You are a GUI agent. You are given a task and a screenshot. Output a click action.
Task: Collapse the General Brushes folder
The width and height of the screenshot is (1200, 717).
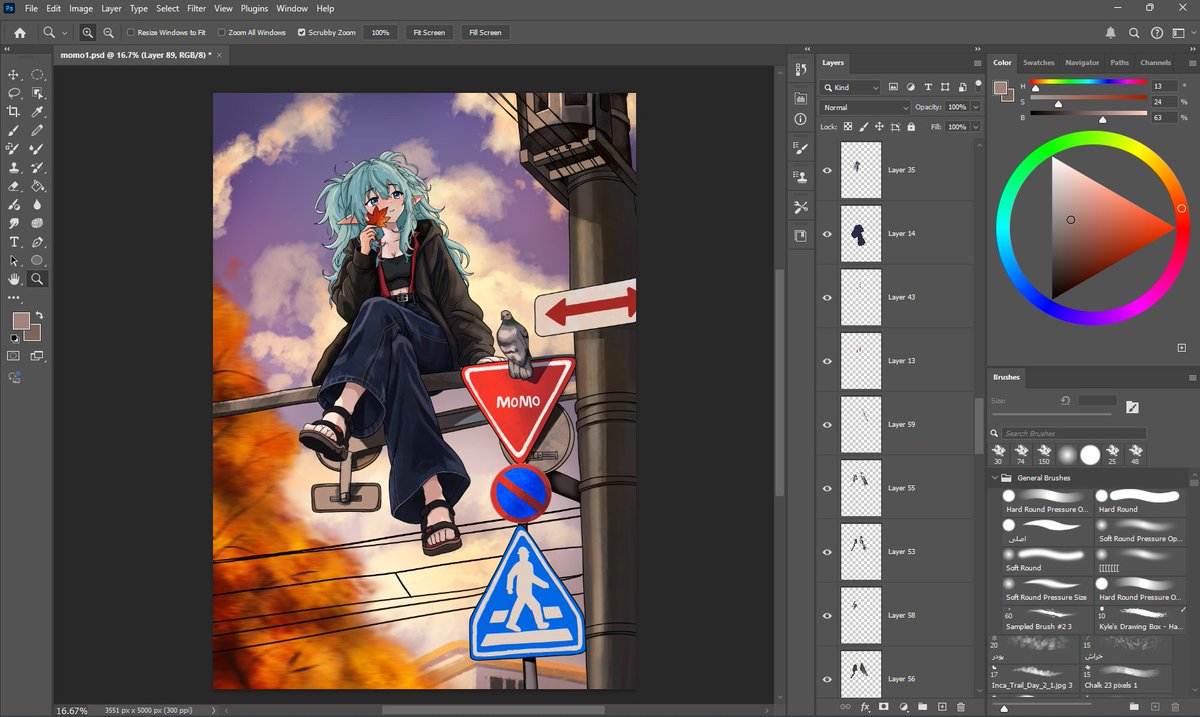(x=995, y=478)
